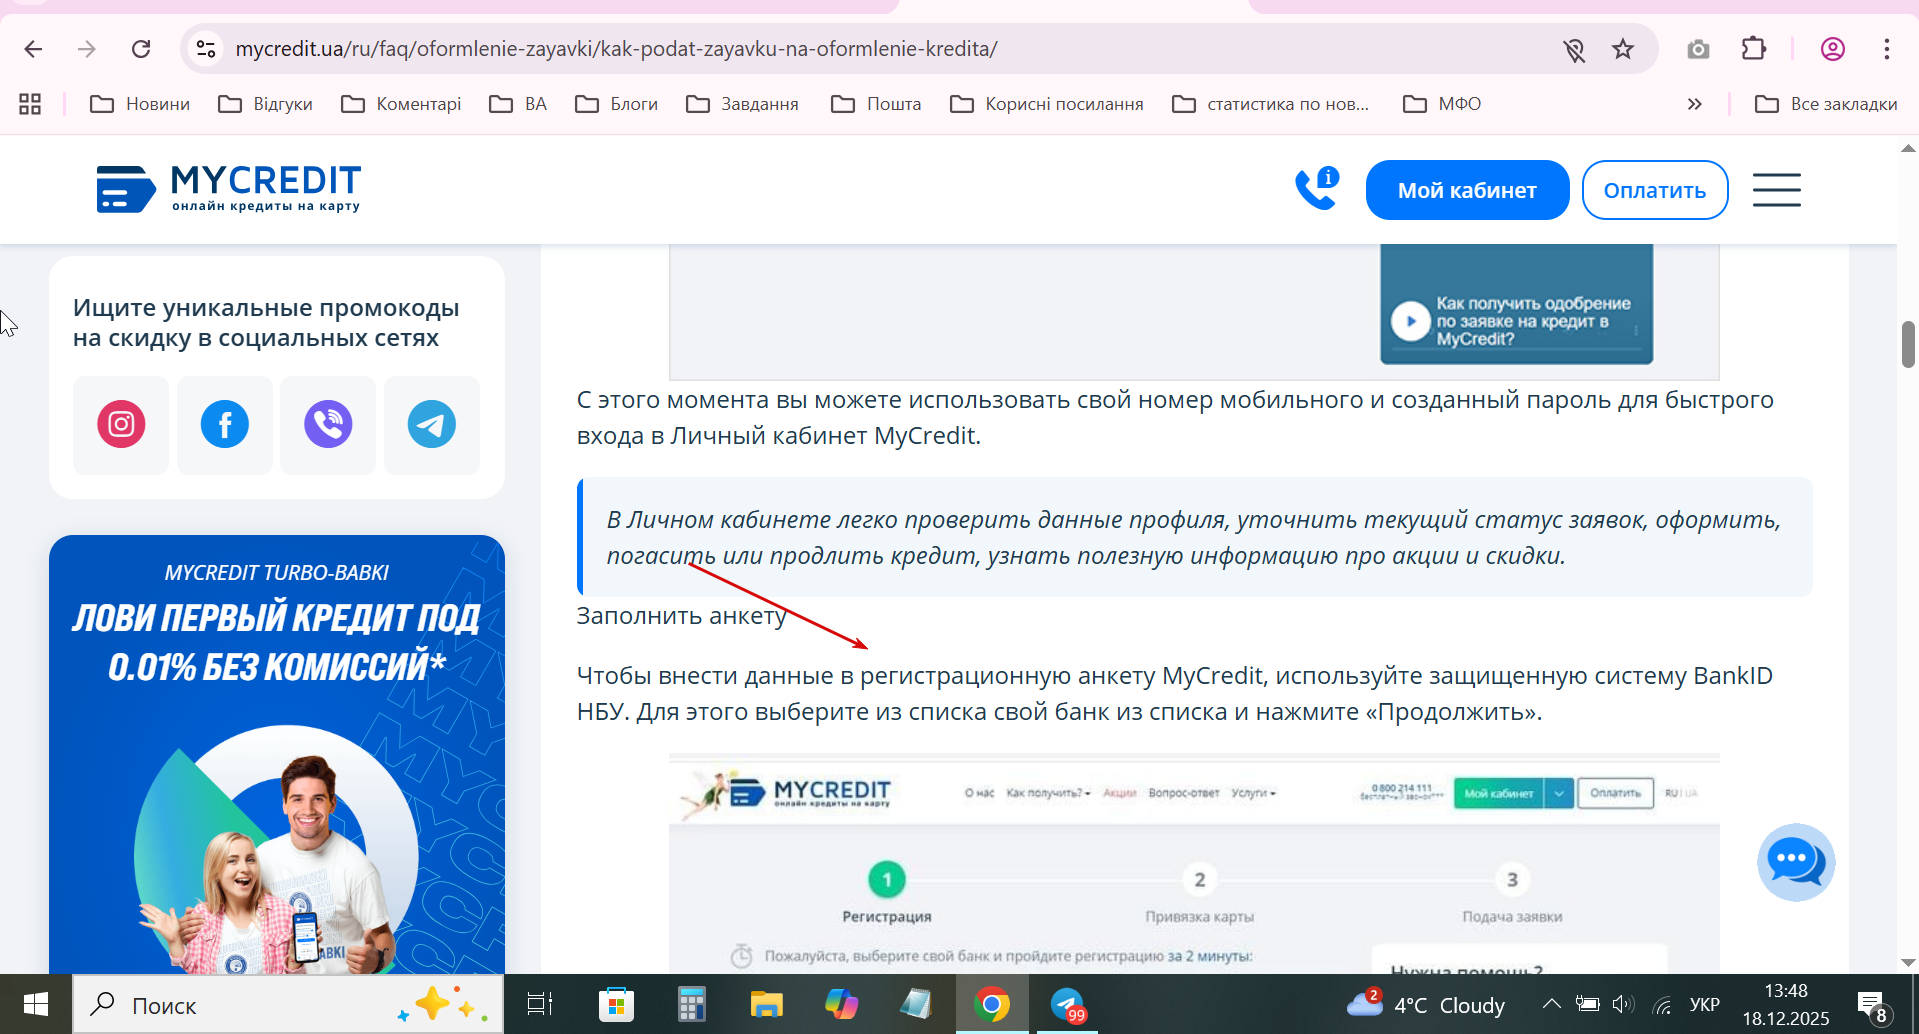Viewport: 1919px width, 1034px height.
Task: Open the статистика по нов... bookmark folder
Action: (x=1271, y=104)
